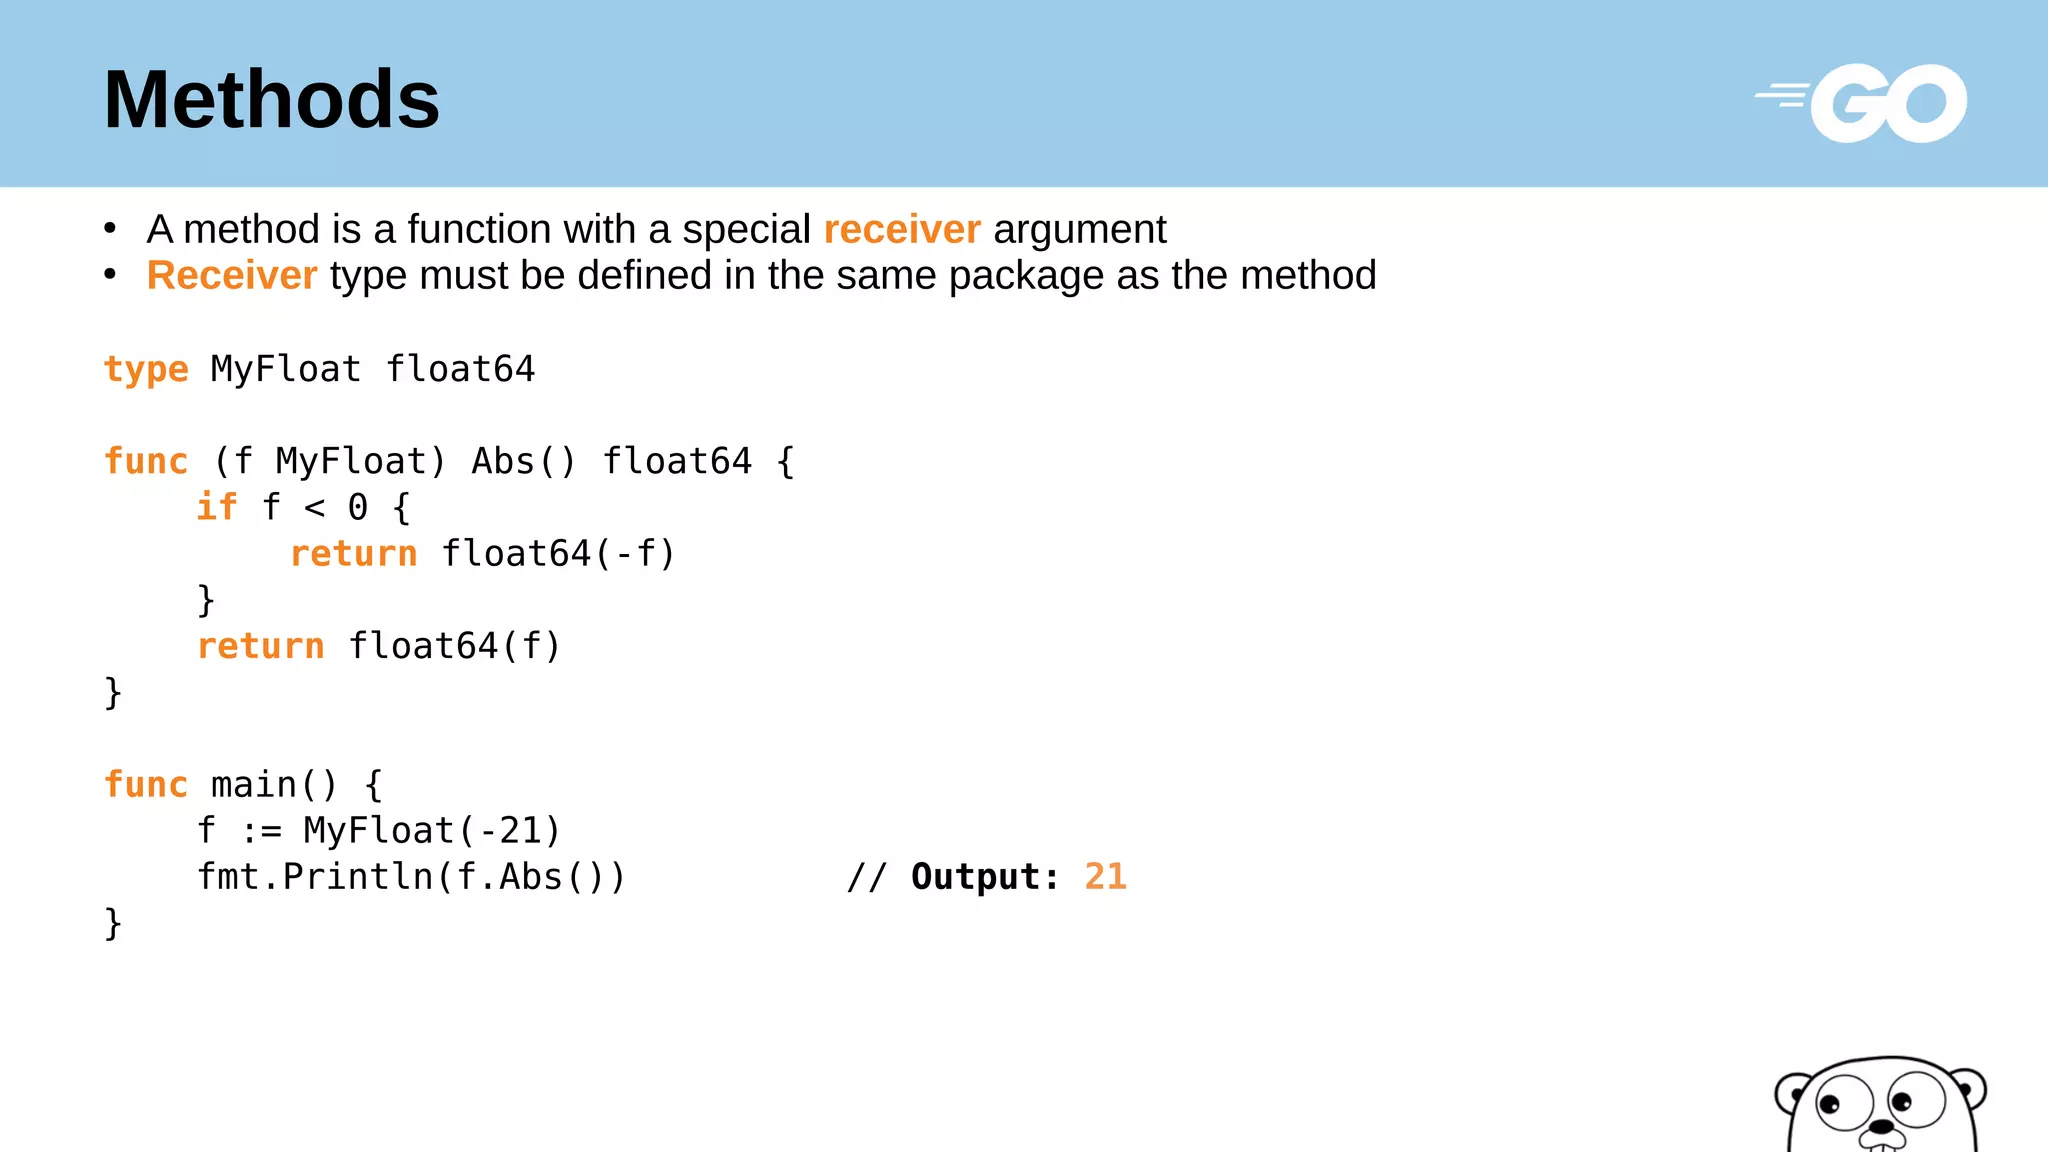
Task: Click the gopher mascot at bottom right
Action: [1881, 1105]
